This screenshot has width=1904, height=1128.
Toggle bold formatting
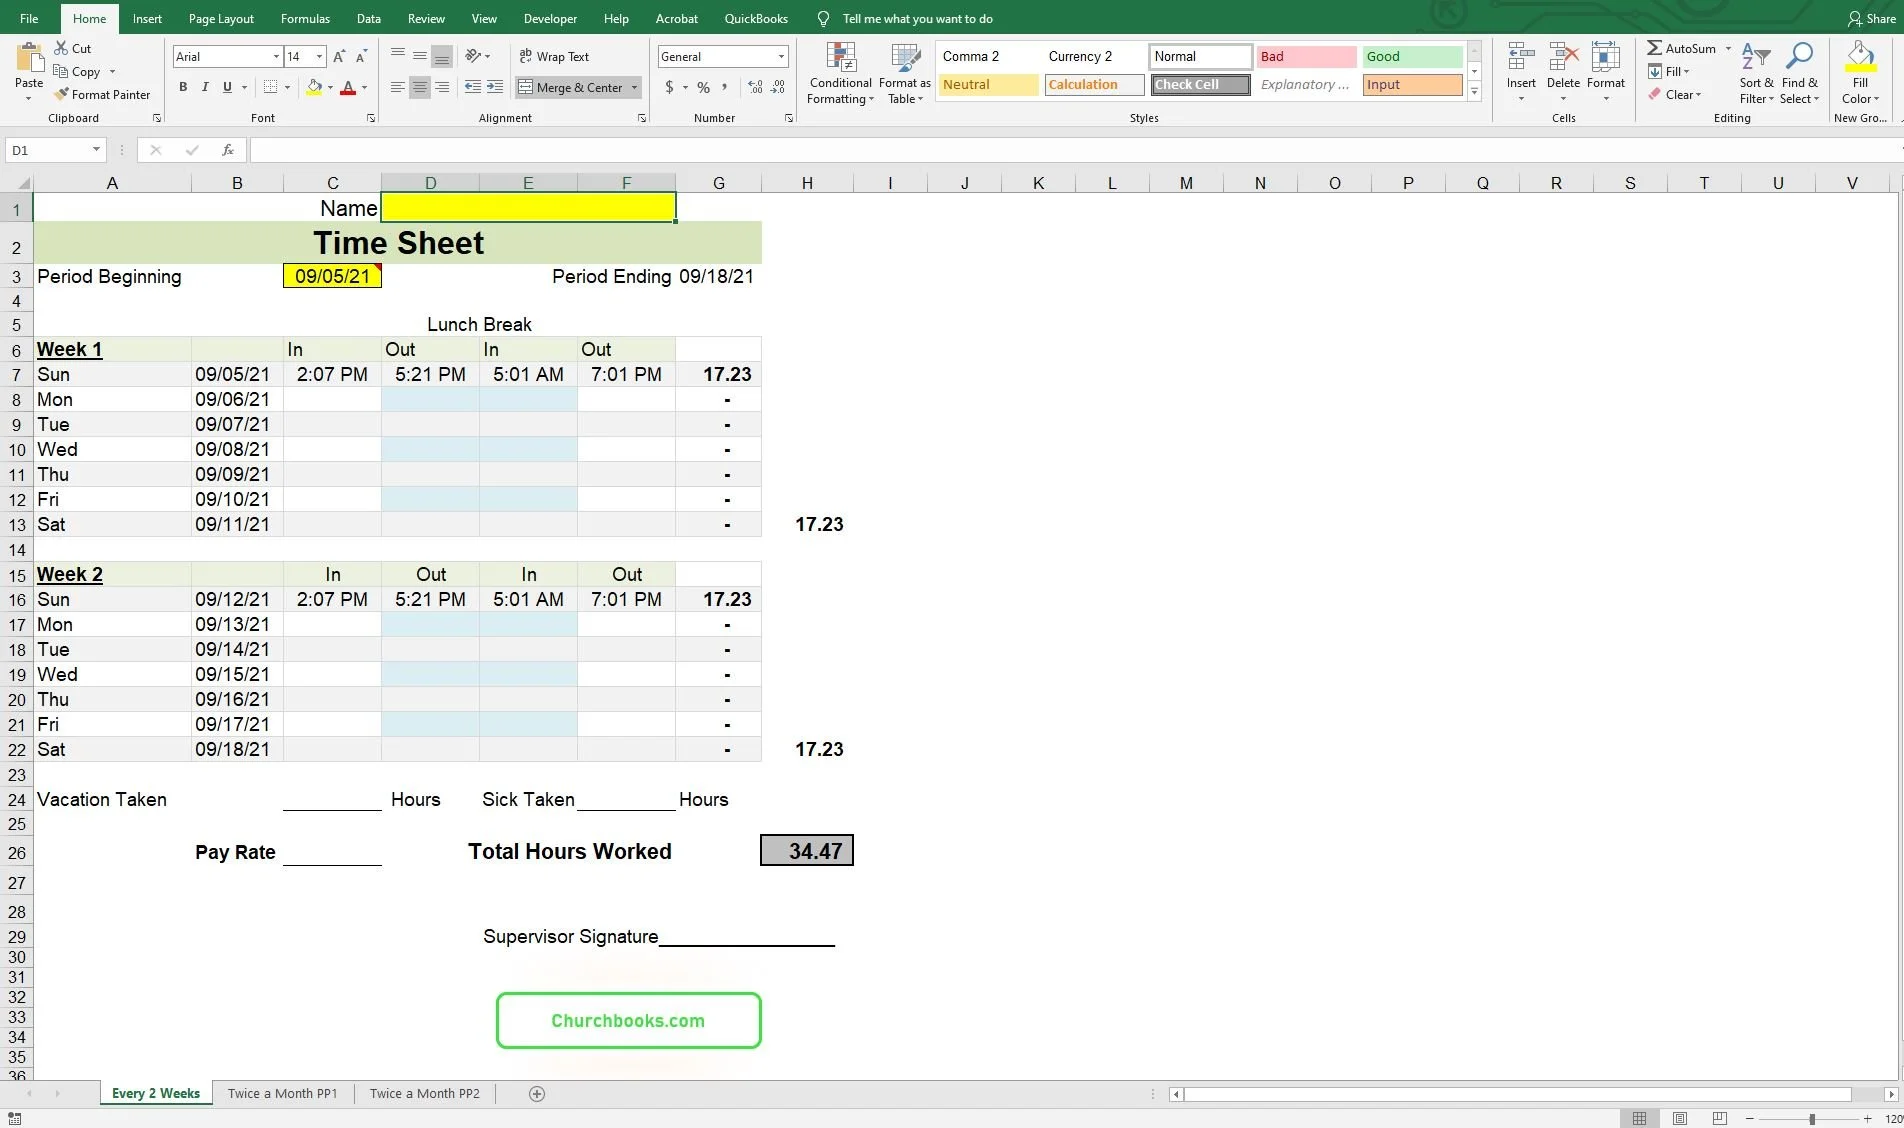tap(182, 87)
